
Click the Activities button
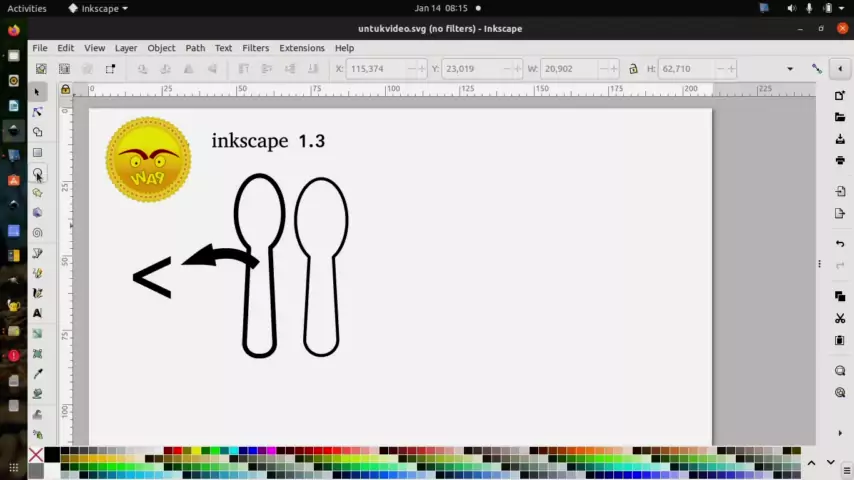pos(27,8)
